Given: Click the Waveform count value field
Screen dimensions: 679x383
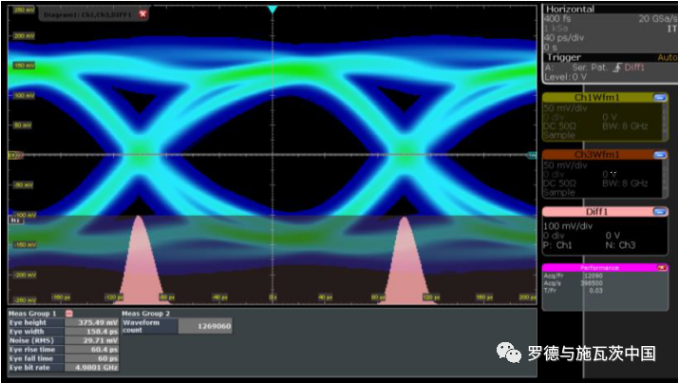Looking at the screenshot, I should tap(205, 326).
